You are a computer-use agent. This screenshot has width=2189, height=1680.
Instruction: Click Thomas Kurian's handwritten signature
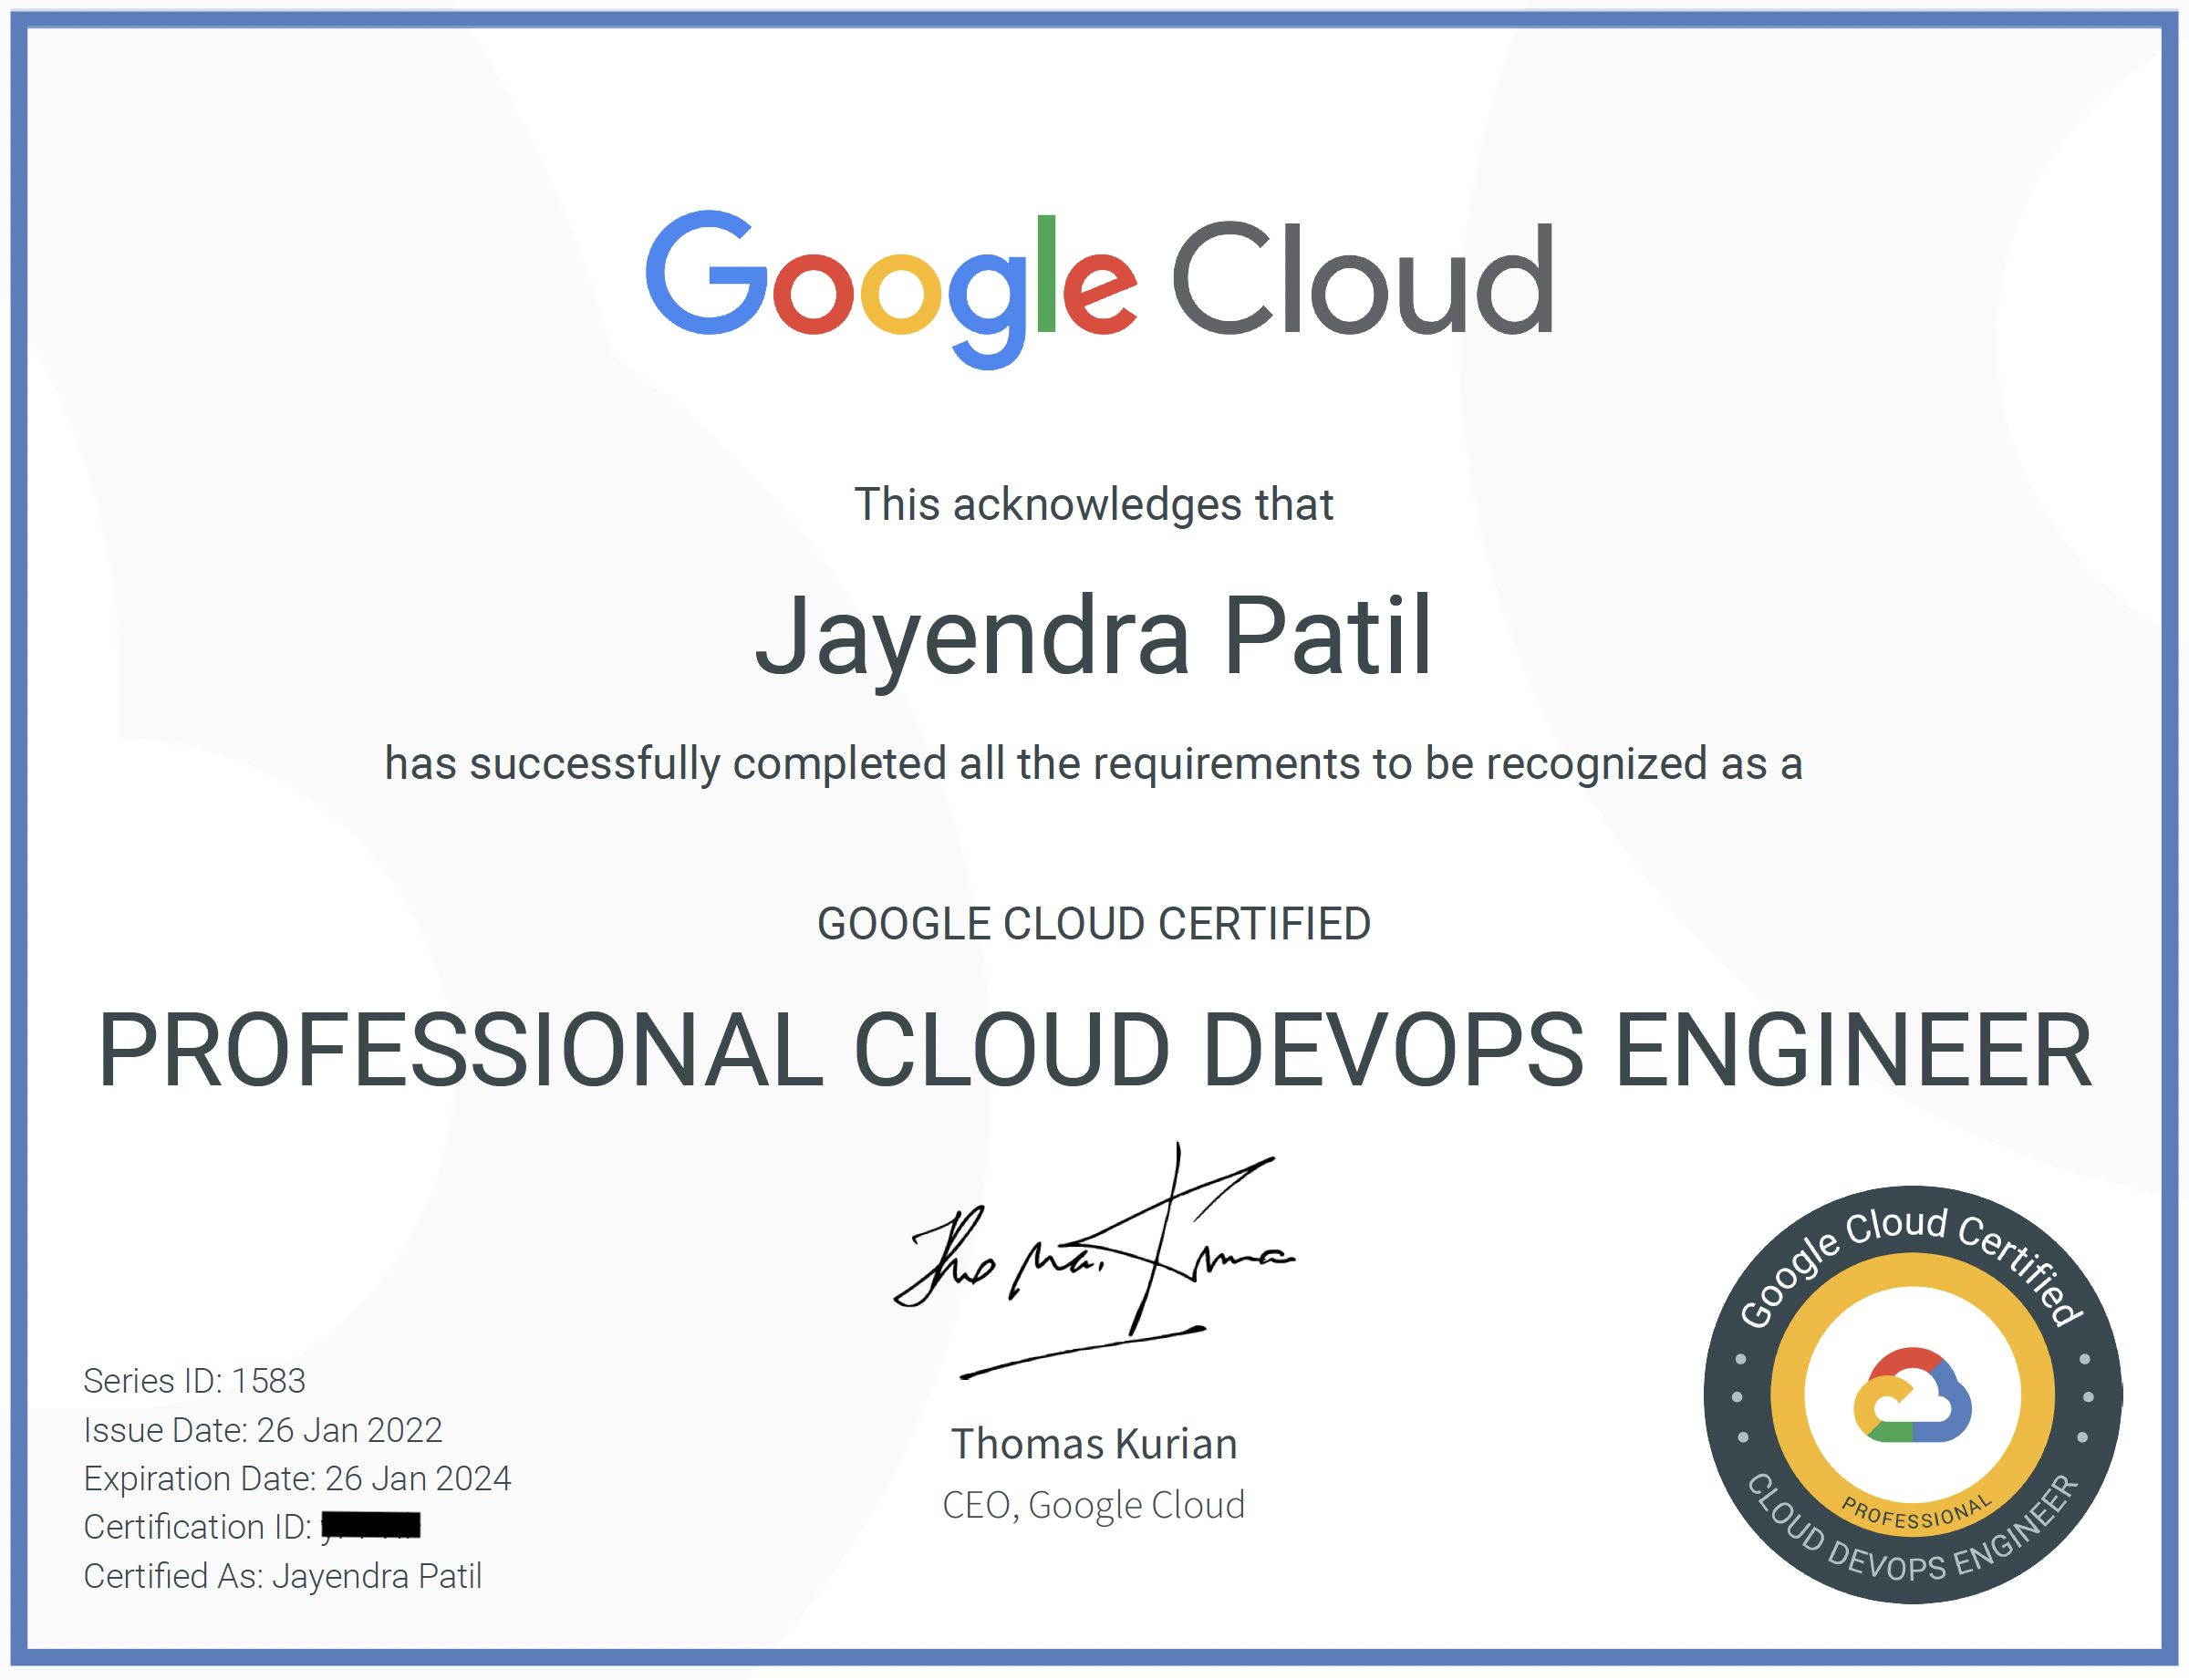pyautogui.click(x=1094, y=1262)
